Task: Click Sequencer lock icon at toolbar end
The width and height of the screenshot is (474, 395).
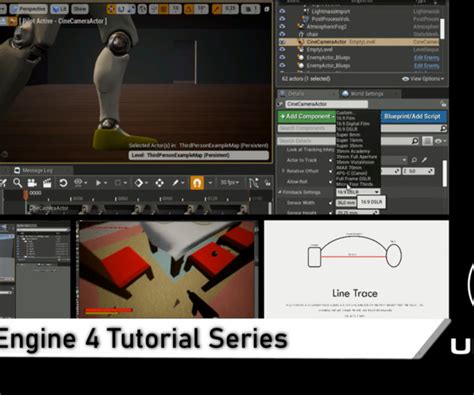Action: (x=267, y=183)
